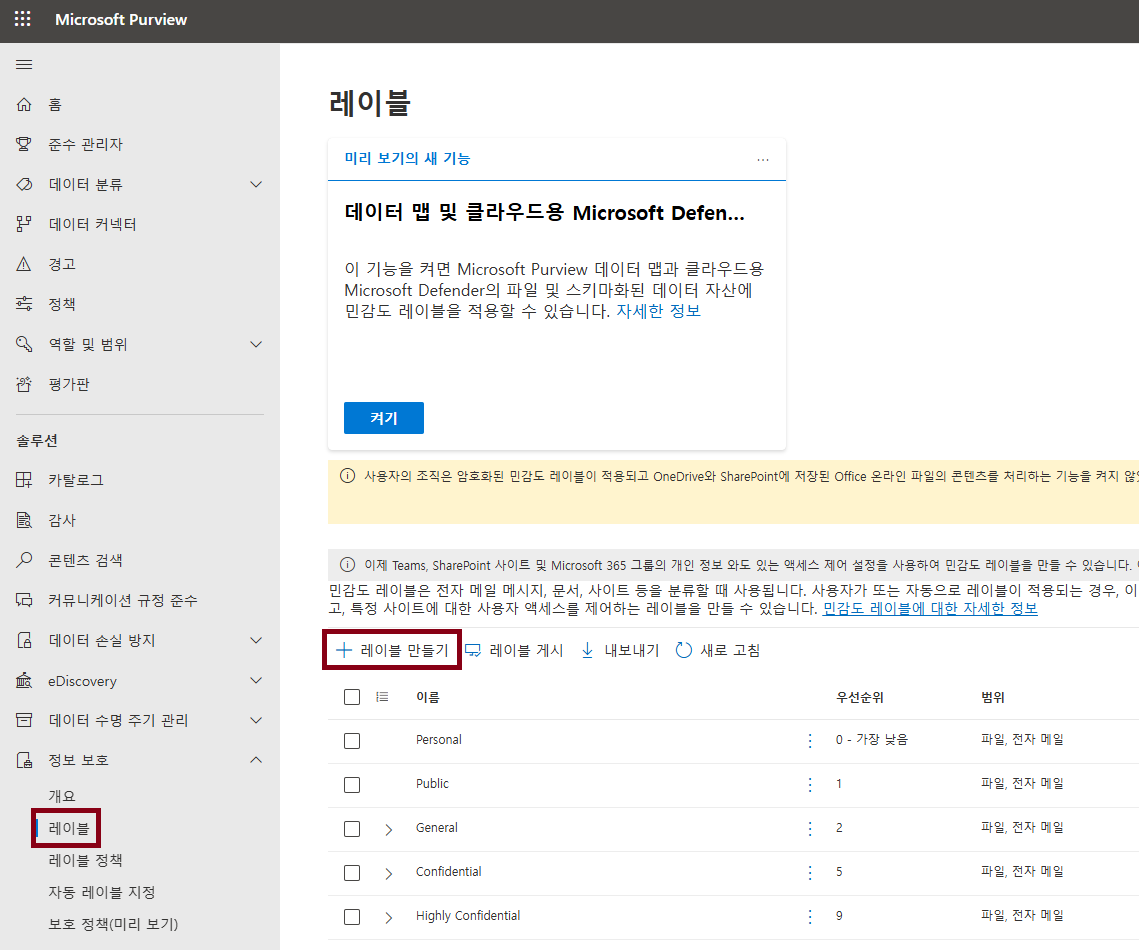Open 개요 under 정보 보호

coord(62,796)
